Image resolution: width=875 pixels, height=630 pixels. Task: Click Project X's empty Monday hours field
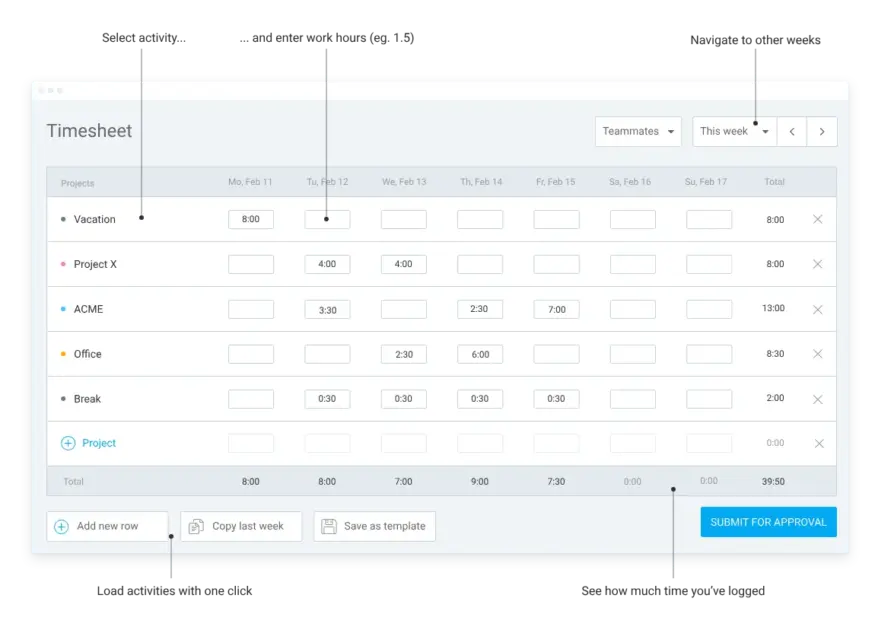pyautogui.click(x=251, y=264)
